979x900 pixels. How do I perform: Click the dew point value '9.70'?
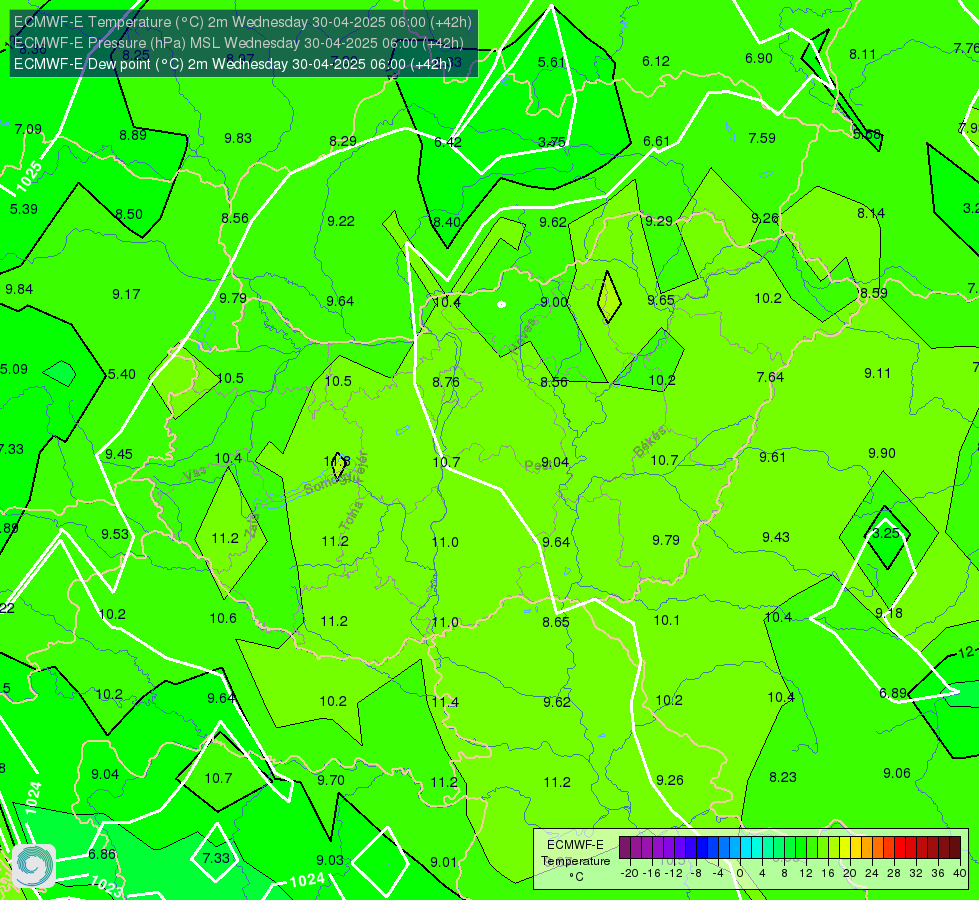330,781
